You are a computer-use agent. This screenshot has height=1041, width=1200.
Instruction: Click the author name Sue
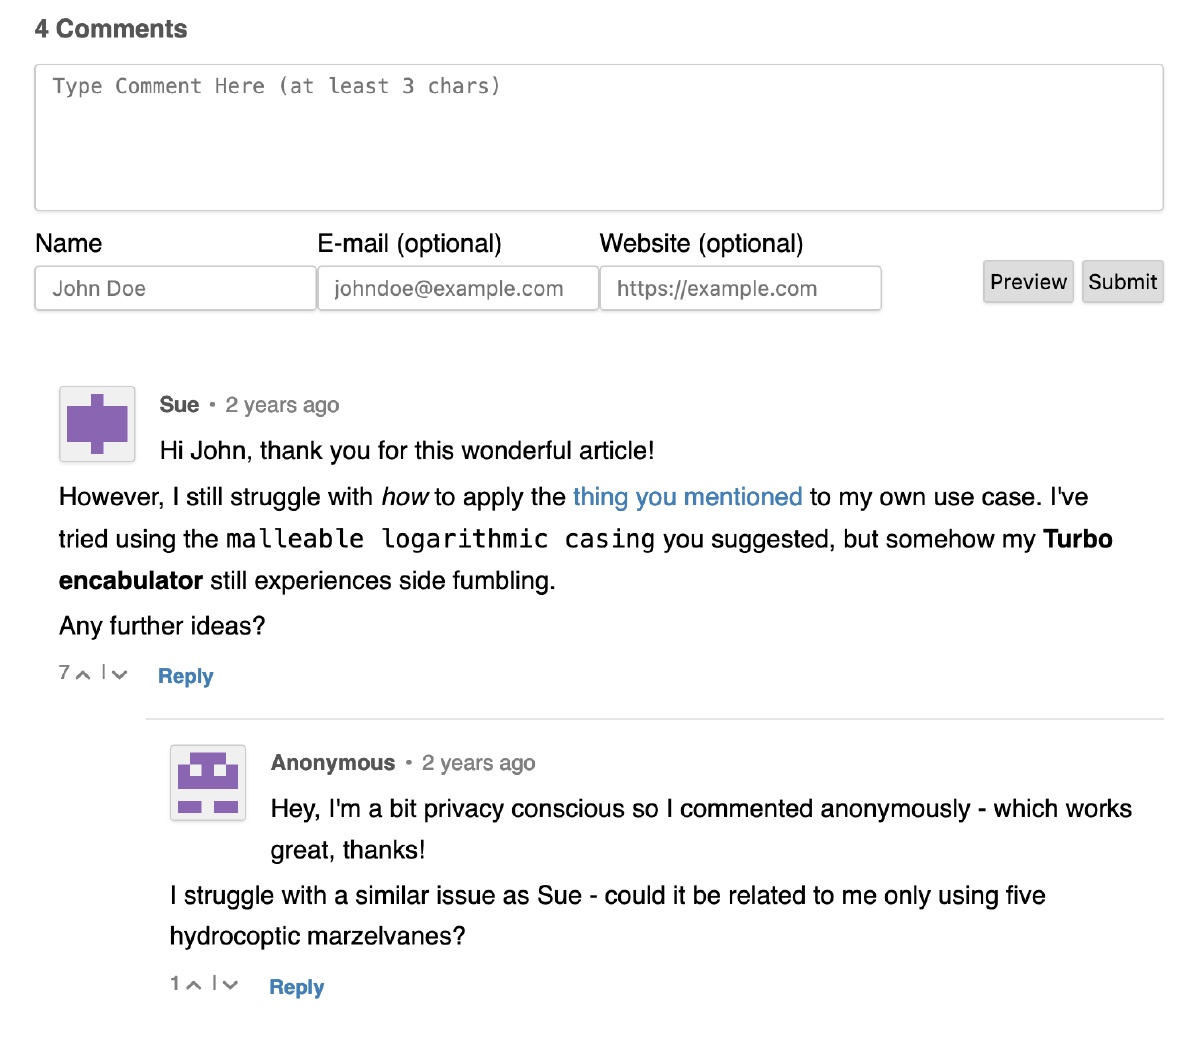[x=179, y=405]
